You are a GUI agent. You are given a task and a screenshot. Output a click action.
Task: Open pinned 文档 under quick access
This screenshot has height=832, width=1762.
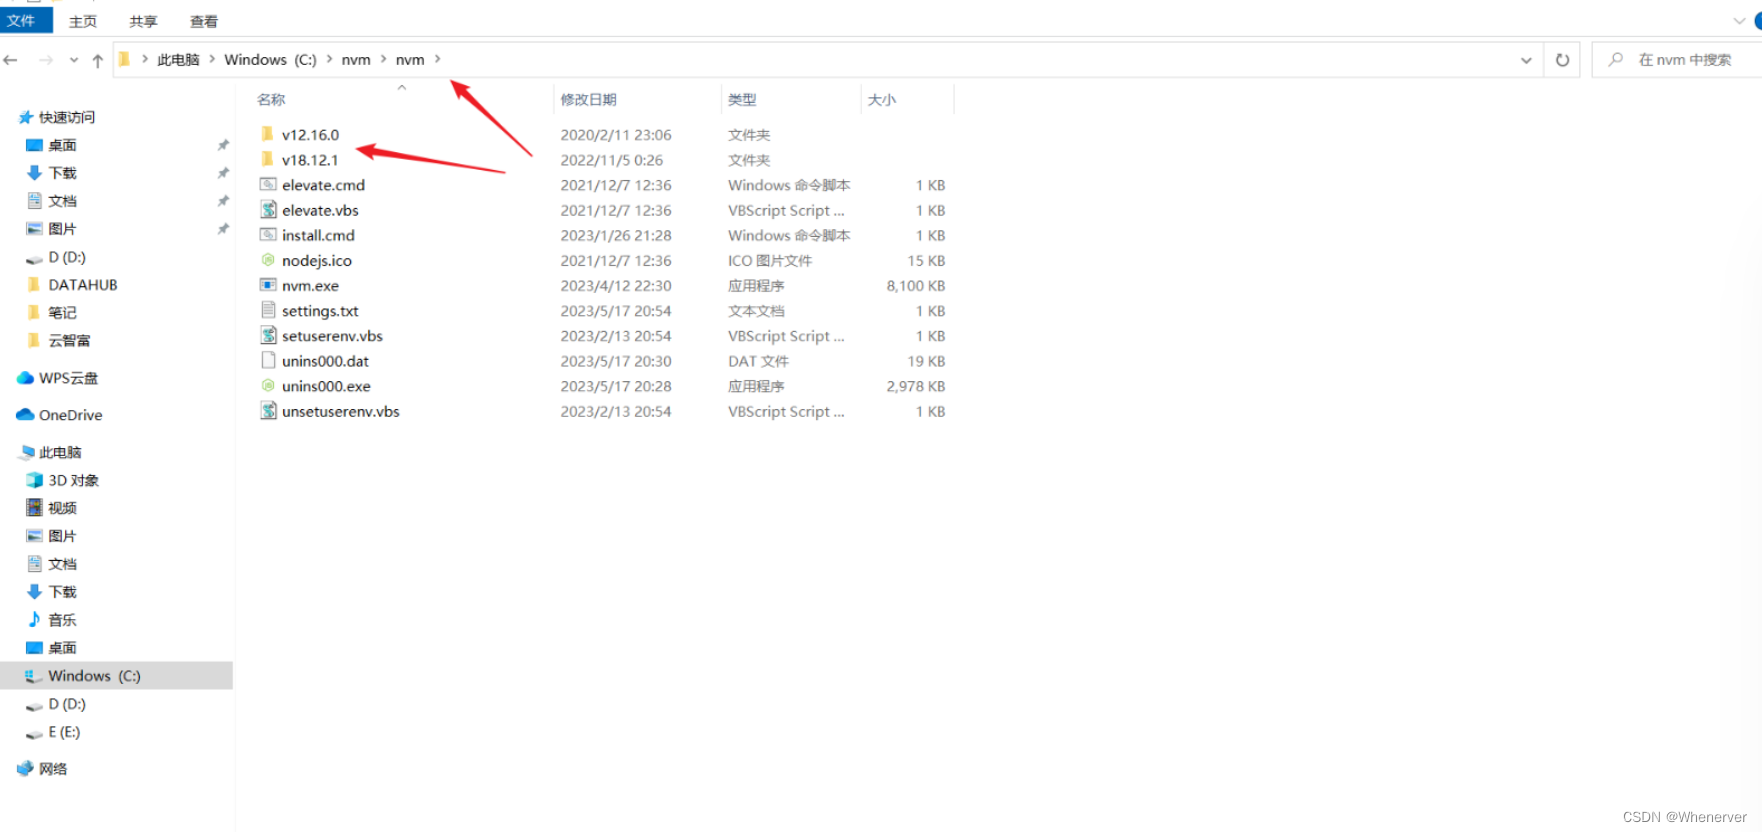[62, 201]
